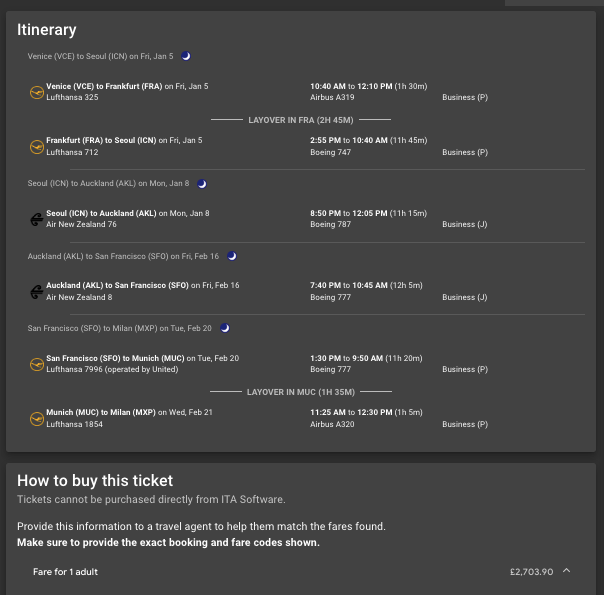This screenshot has width=604, height=595.
Task: Click the Layover in FRA (2H 45M) label
Action: 301,120
